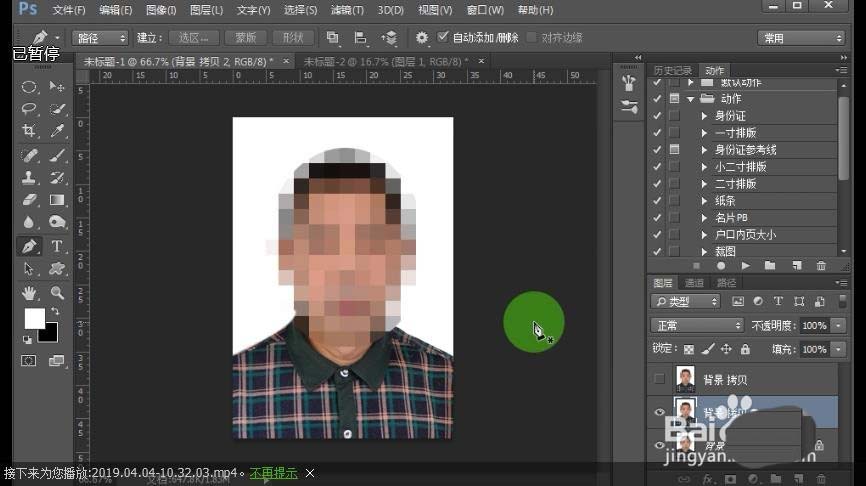Click the Record action button
The width and height of the screenshot is (866, 486).
pos(721,266)
